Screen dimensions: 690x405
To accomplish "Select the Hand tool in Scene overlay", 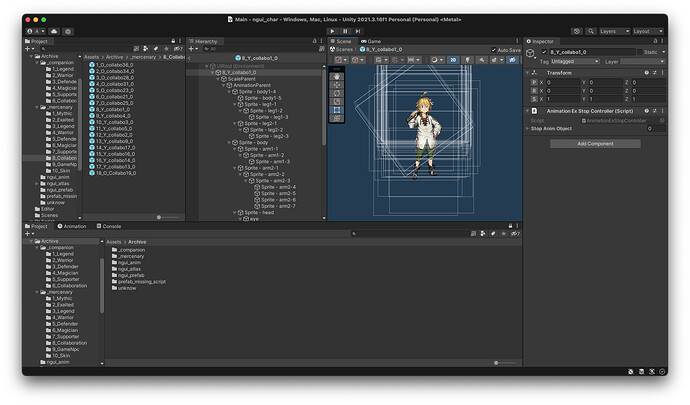I will point(337,77).
